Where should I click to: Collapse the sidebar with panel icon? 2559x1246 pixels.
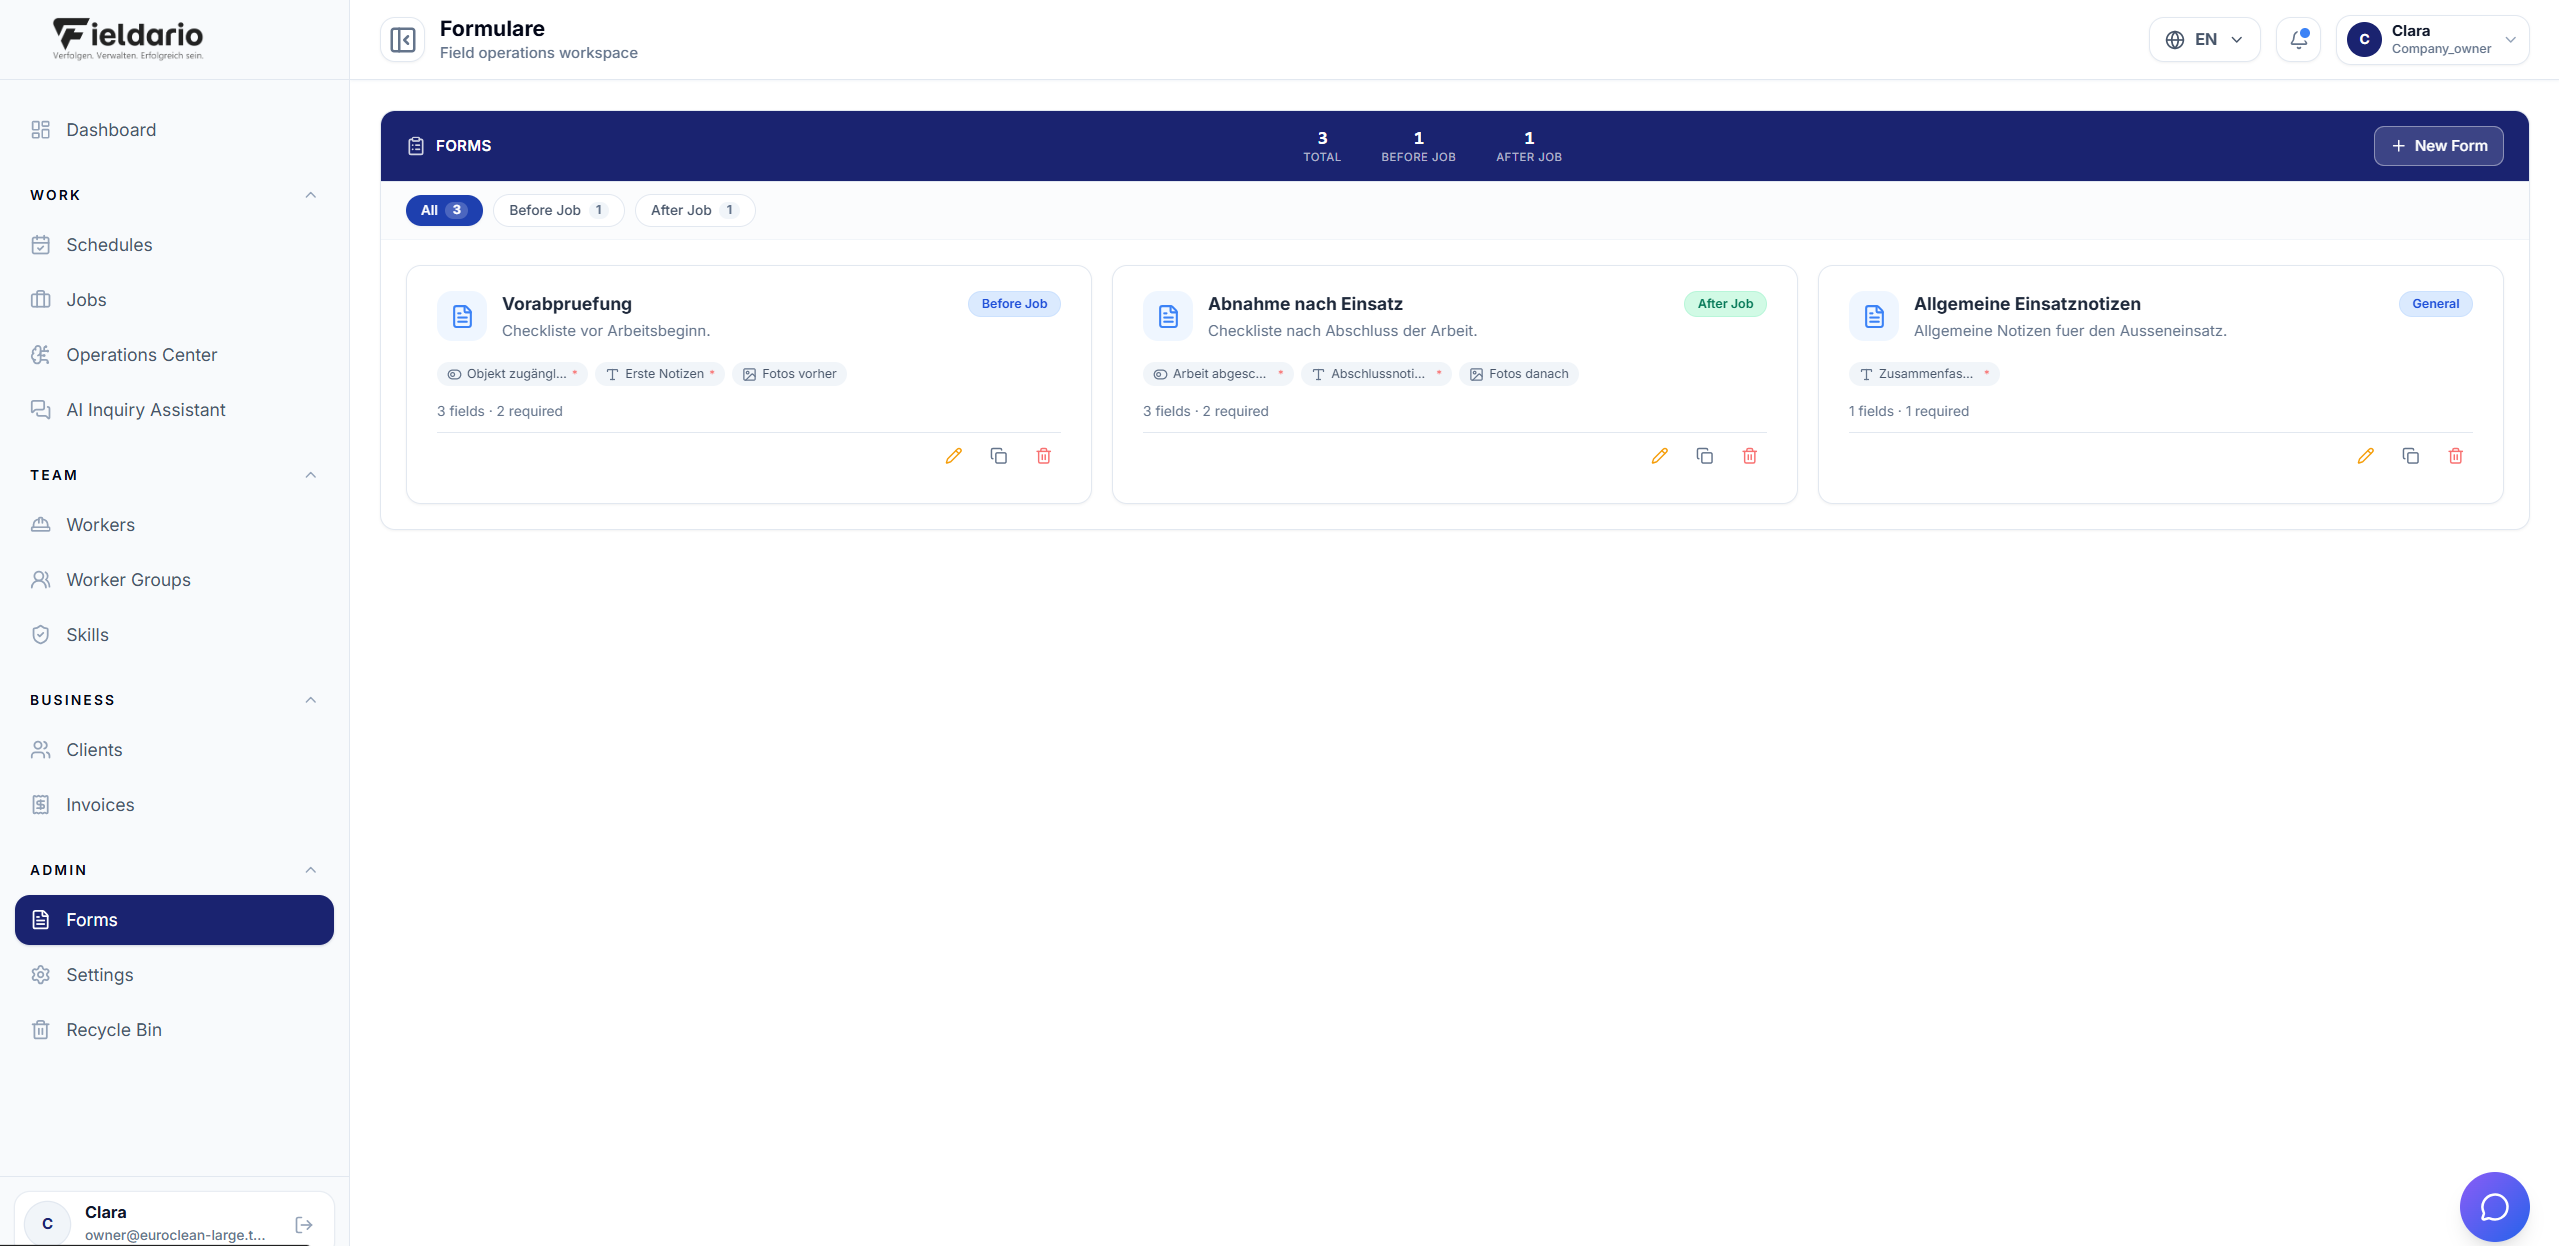(x=403, y=40)
